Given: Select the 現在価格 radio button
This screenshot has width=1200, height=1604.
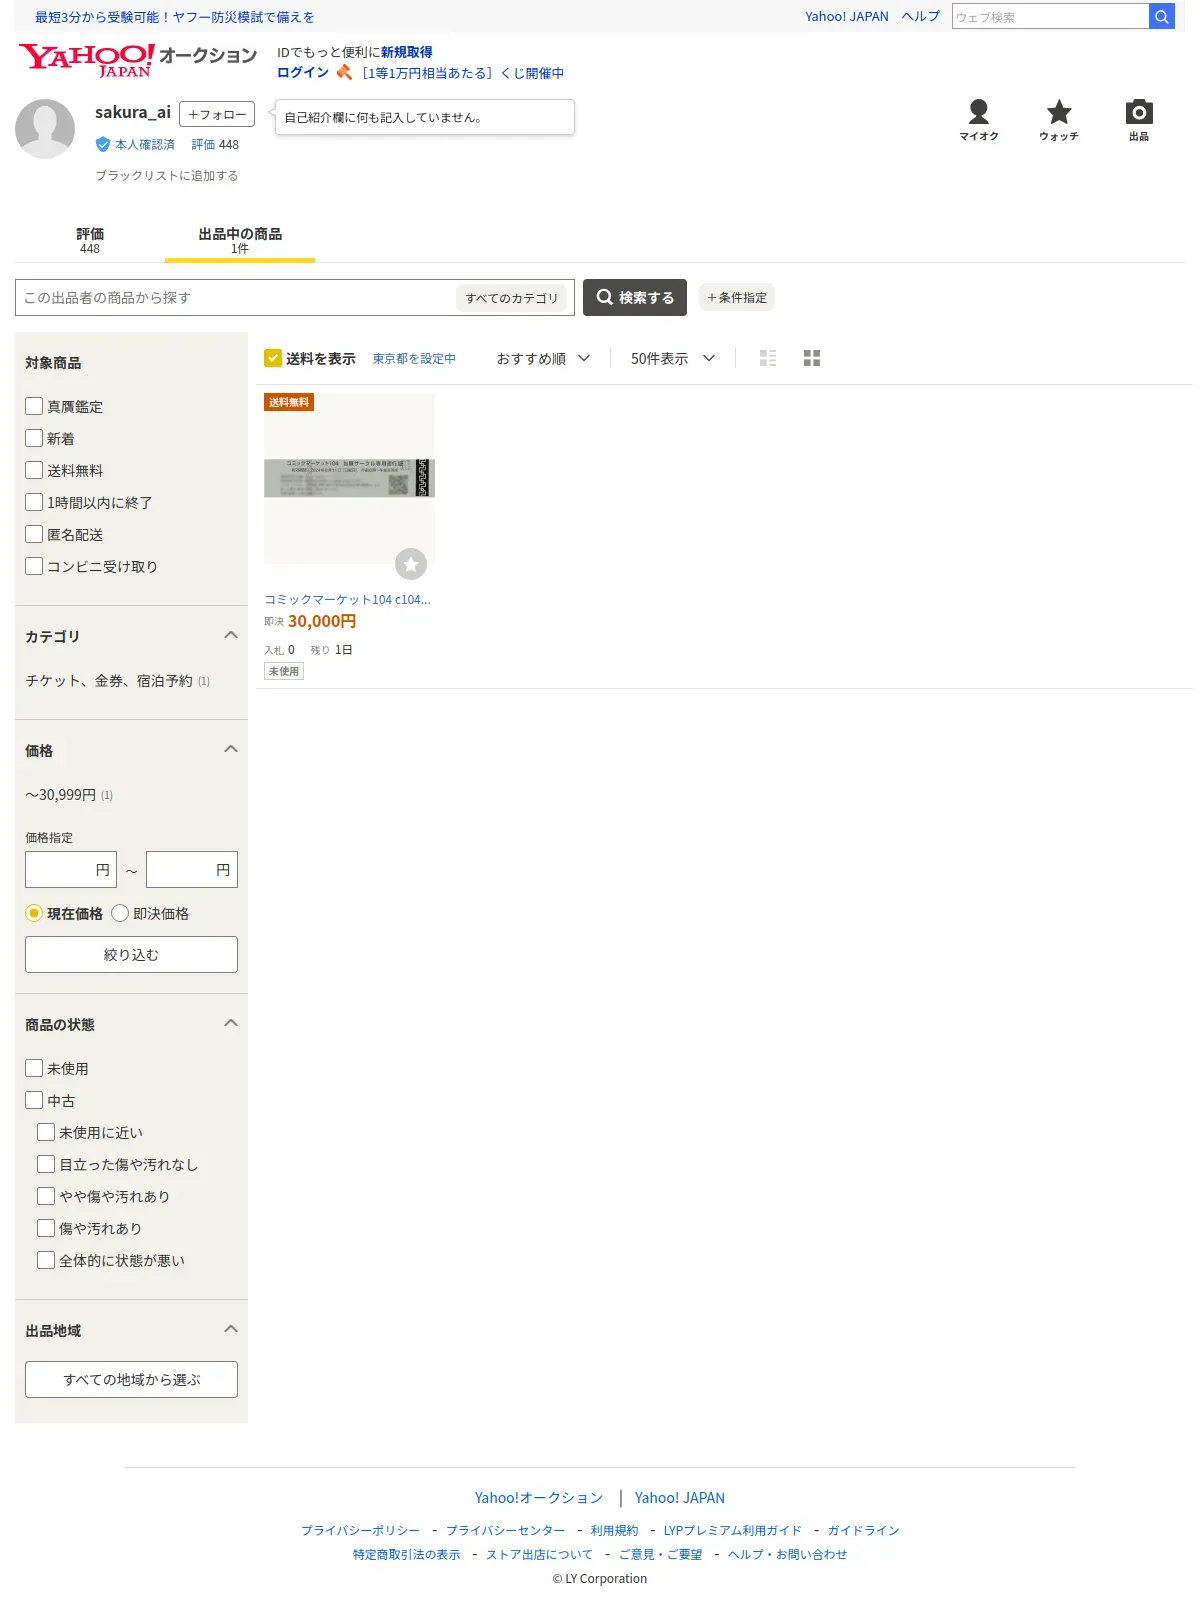Looking at the screenshot, I should [x=34, y=913].
